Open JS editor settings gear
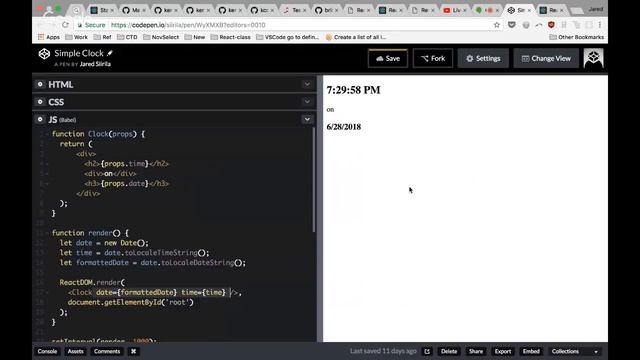This screenshot has height=360, width=640. click(40, 119)
